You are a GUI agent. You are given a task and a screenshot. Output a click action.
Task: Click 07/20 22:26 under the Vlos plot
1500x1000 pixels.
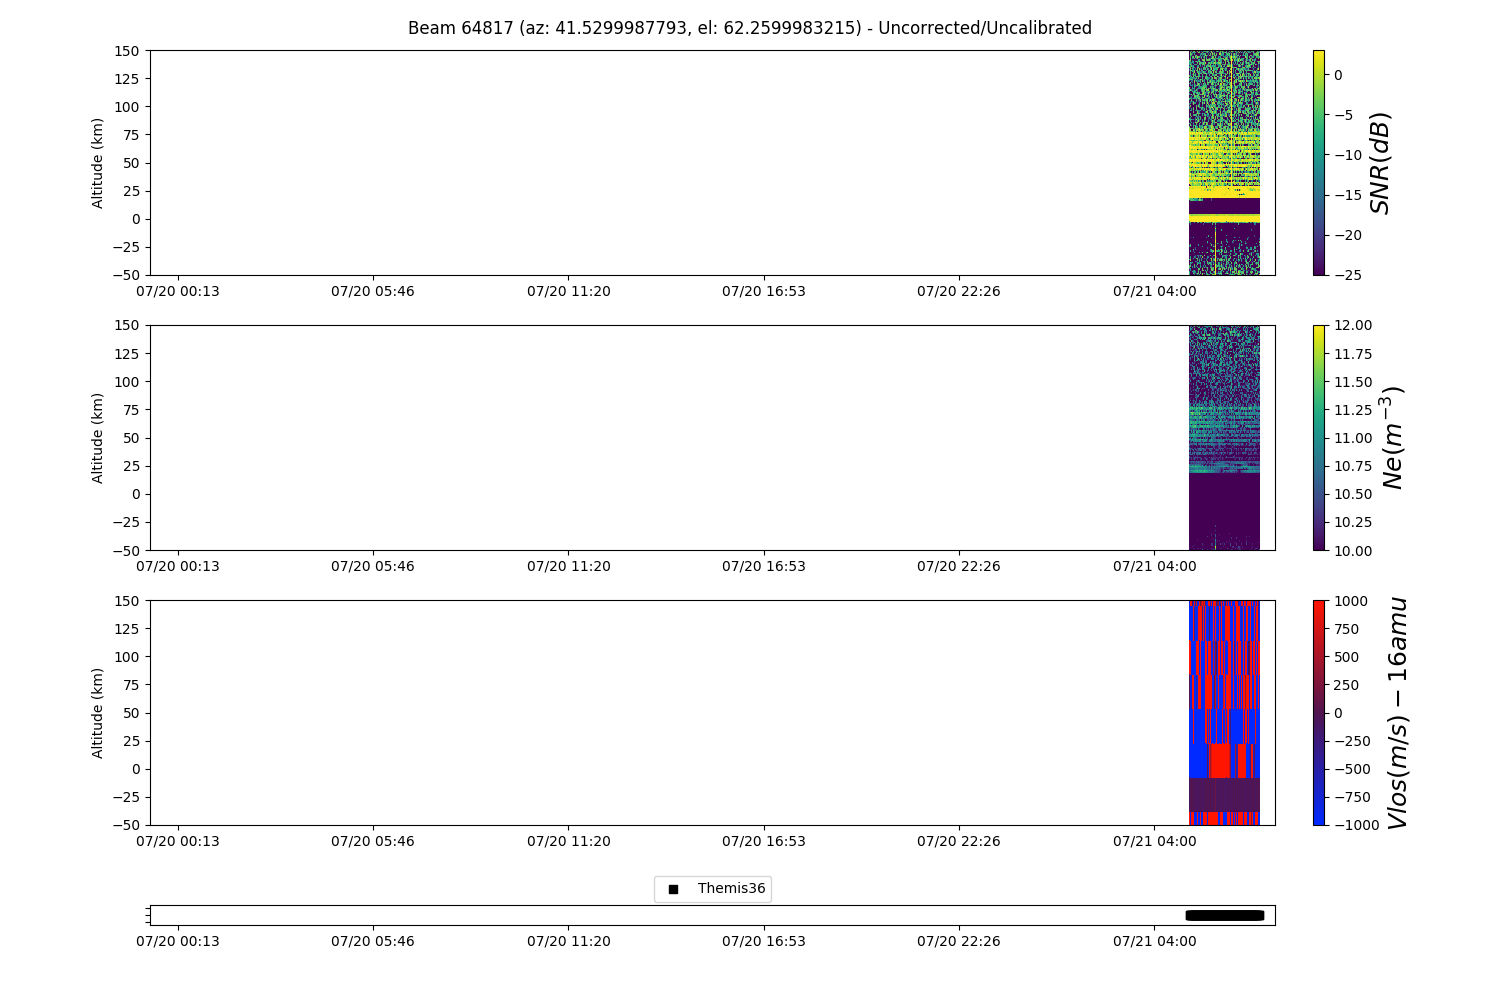959,841
